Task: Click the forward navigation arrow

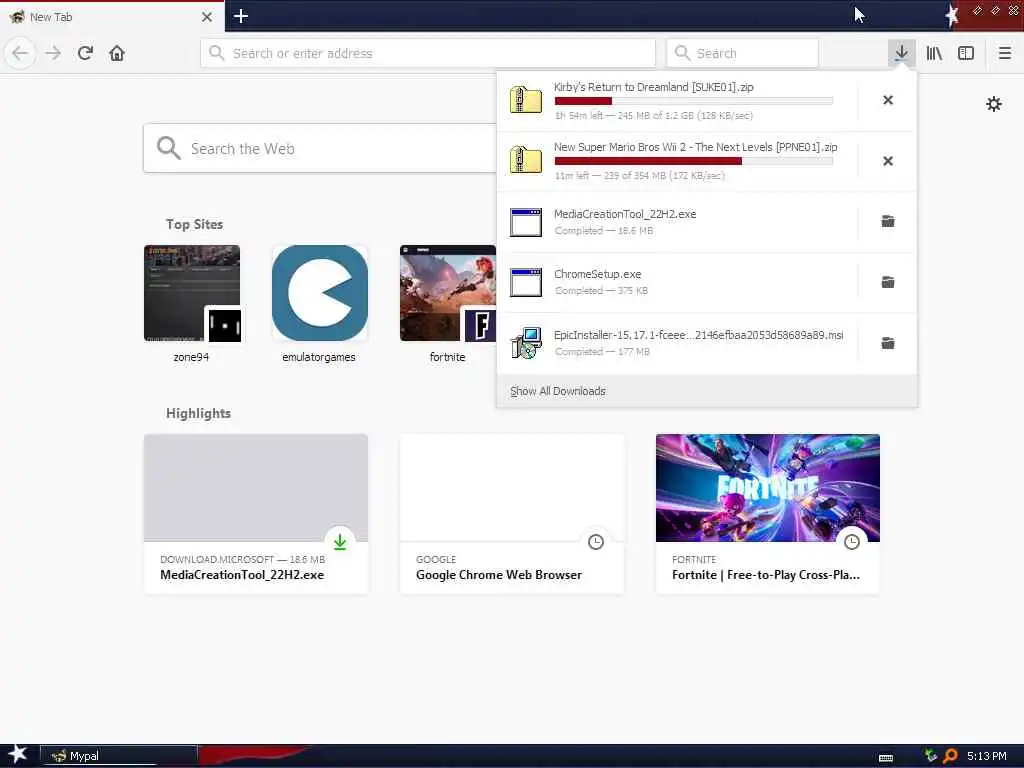Action: coord(53,53)
